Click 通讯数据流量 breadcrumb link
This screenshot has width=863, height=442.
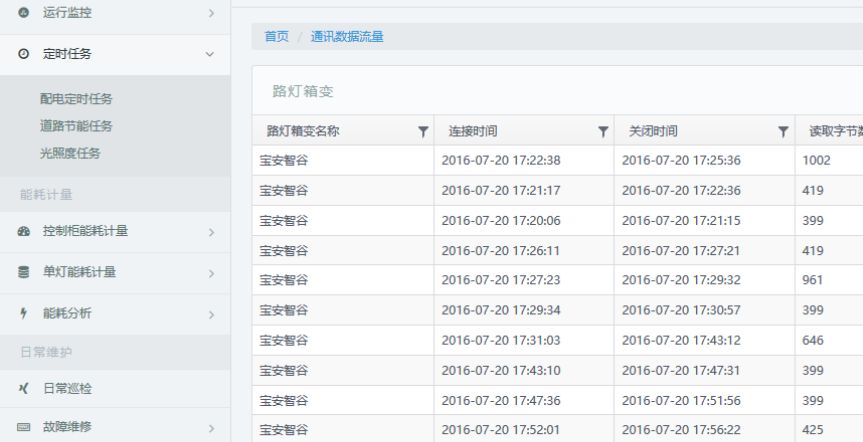tap(346, 37)
